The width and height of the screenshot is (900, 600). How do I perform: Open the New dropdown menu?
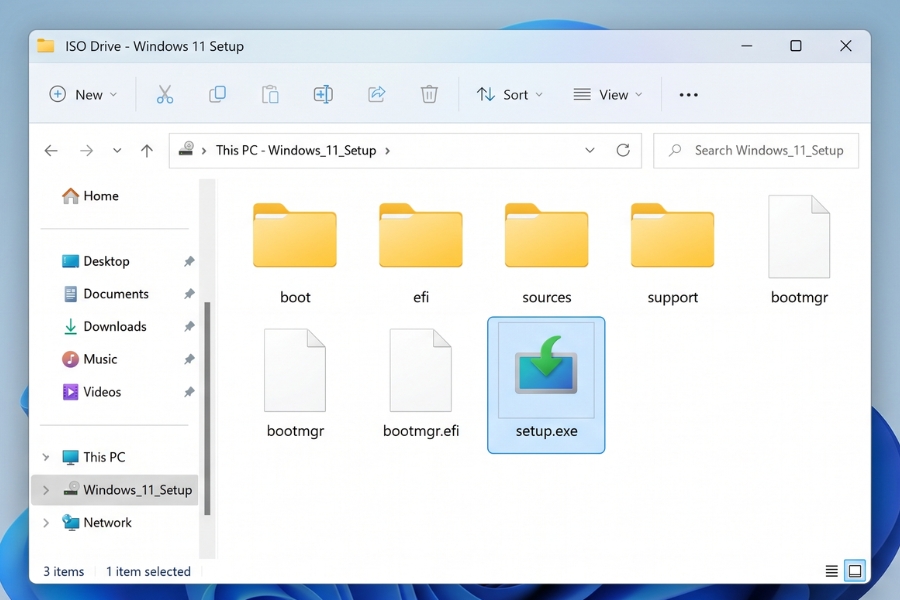[83, 94]
